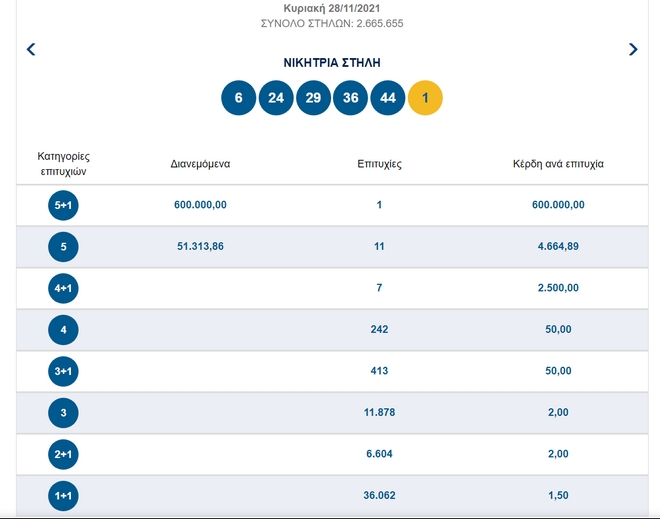
Task: Click the draw date Κυριακή 28/11/2021
Action: pos(331,7)
